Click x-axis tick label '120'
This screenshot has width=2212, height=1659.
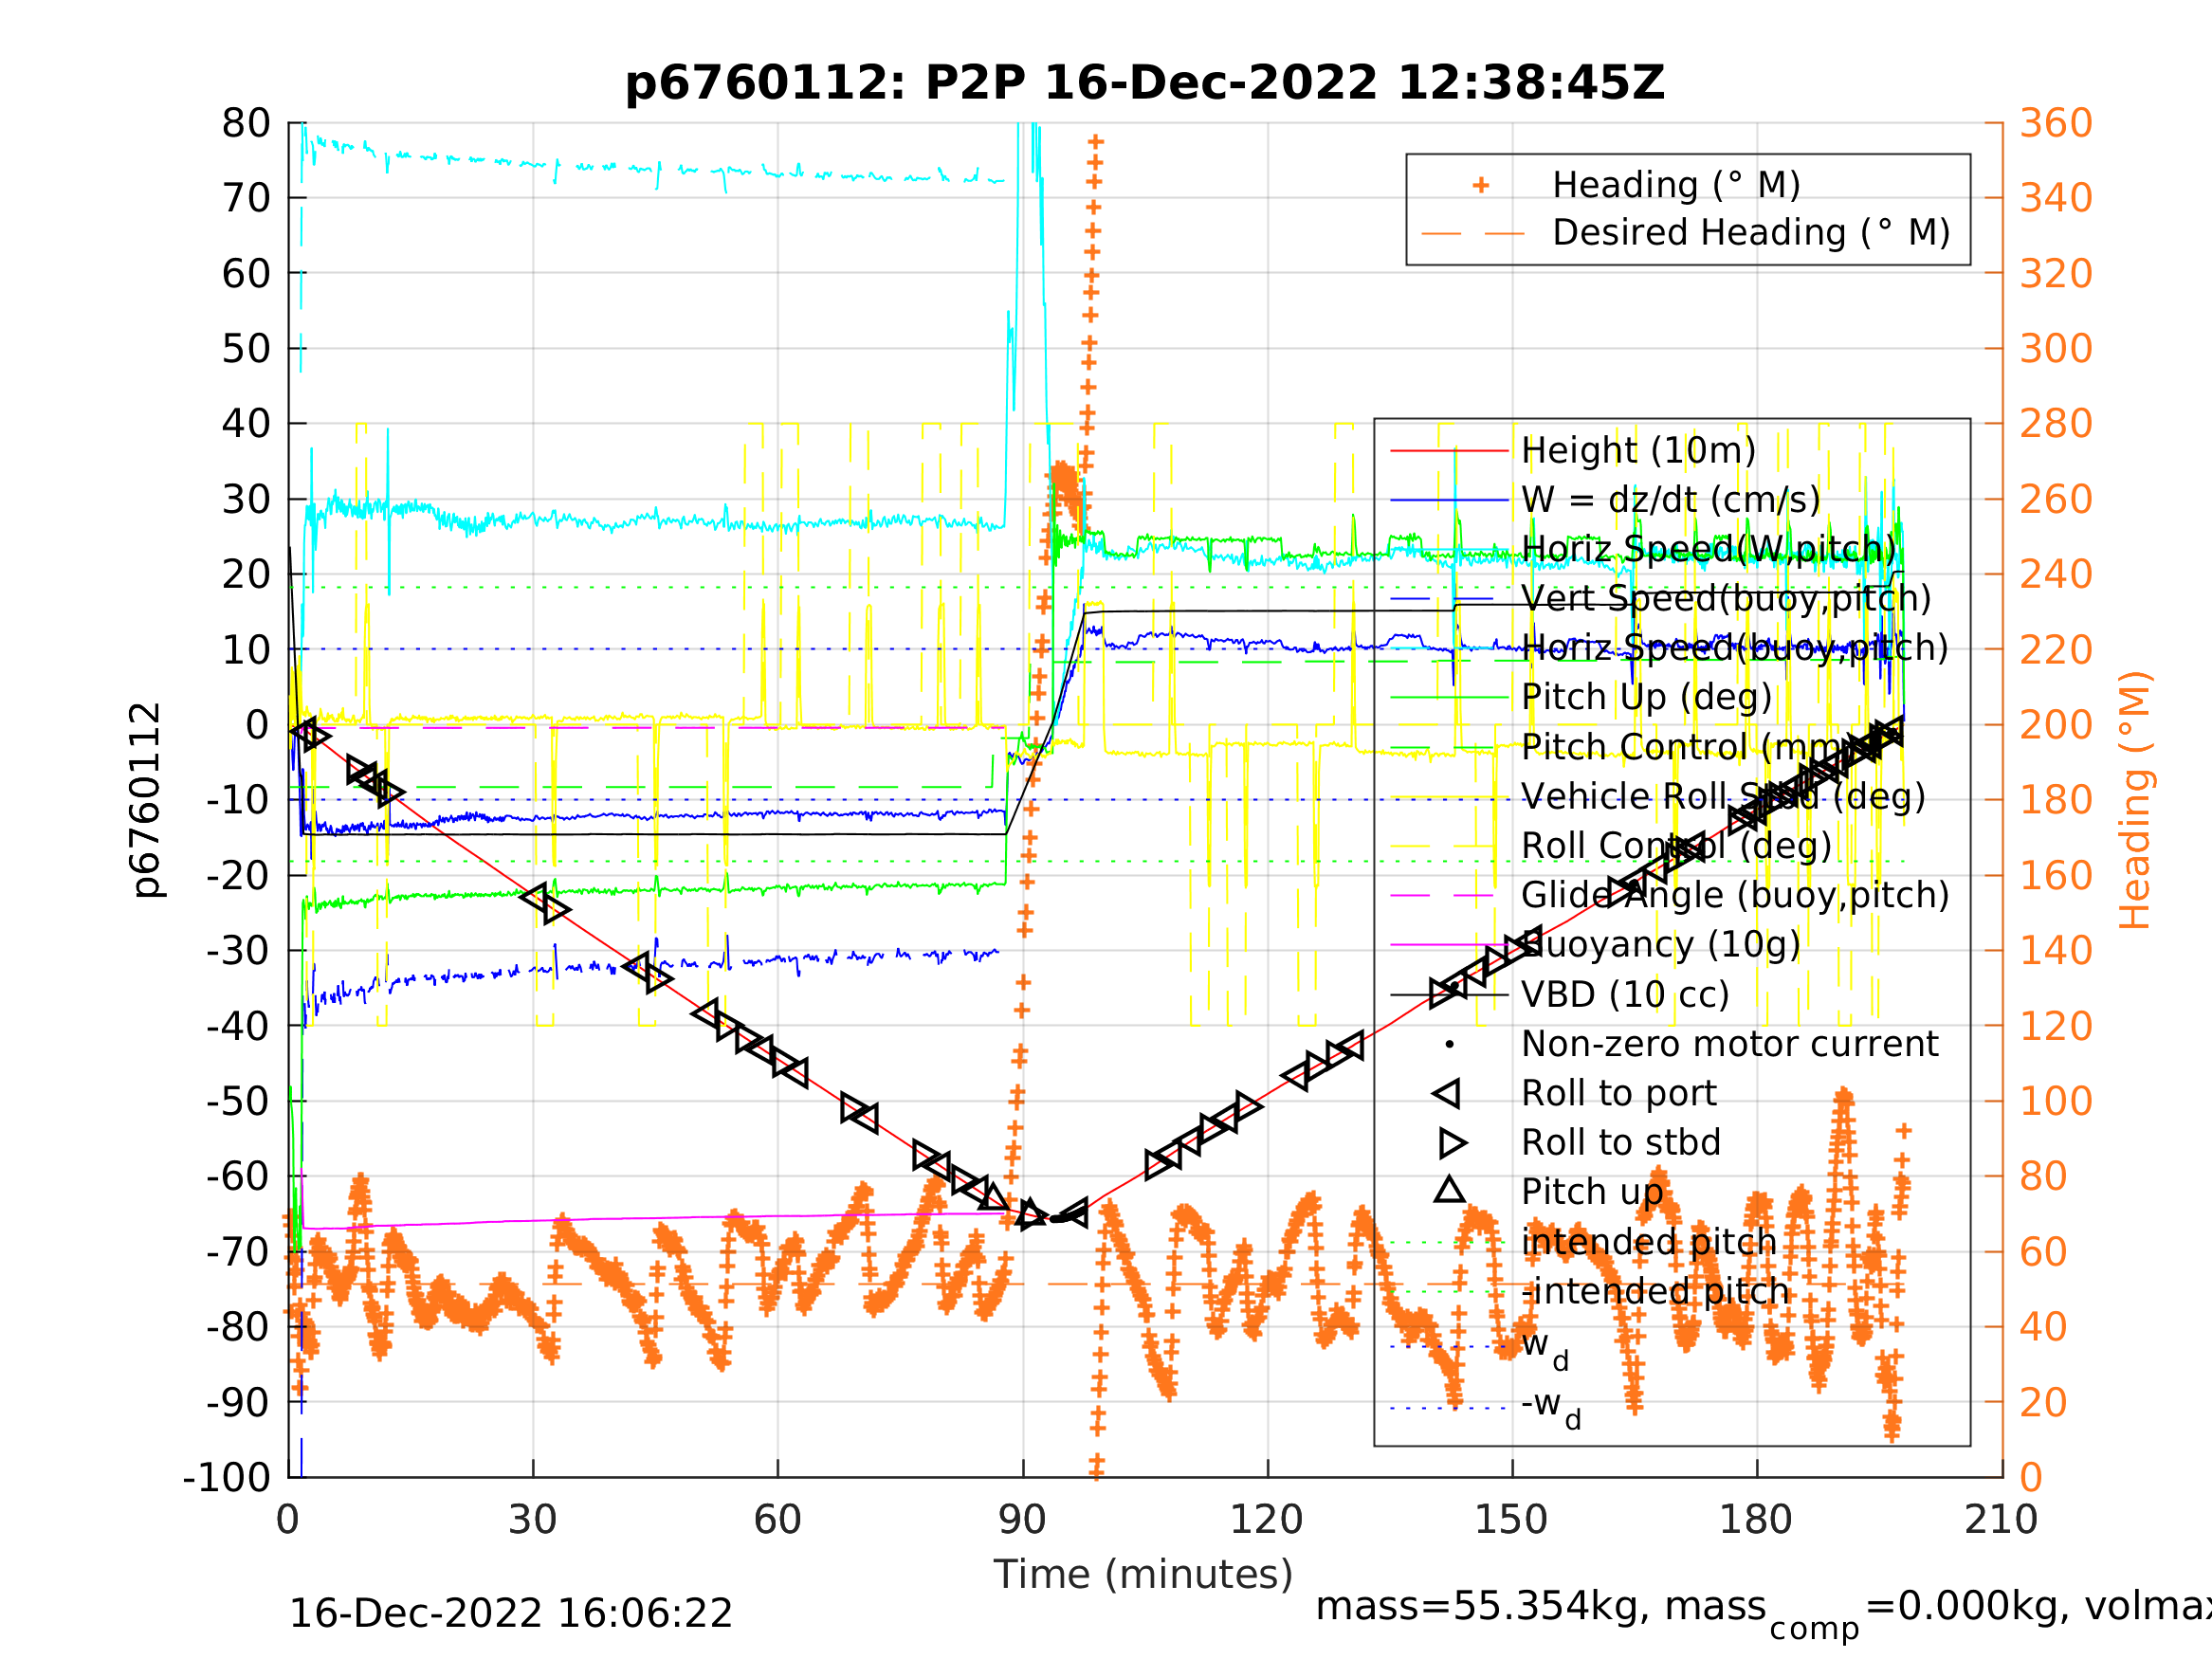pyautogui.click(x=1267, y=1520)
